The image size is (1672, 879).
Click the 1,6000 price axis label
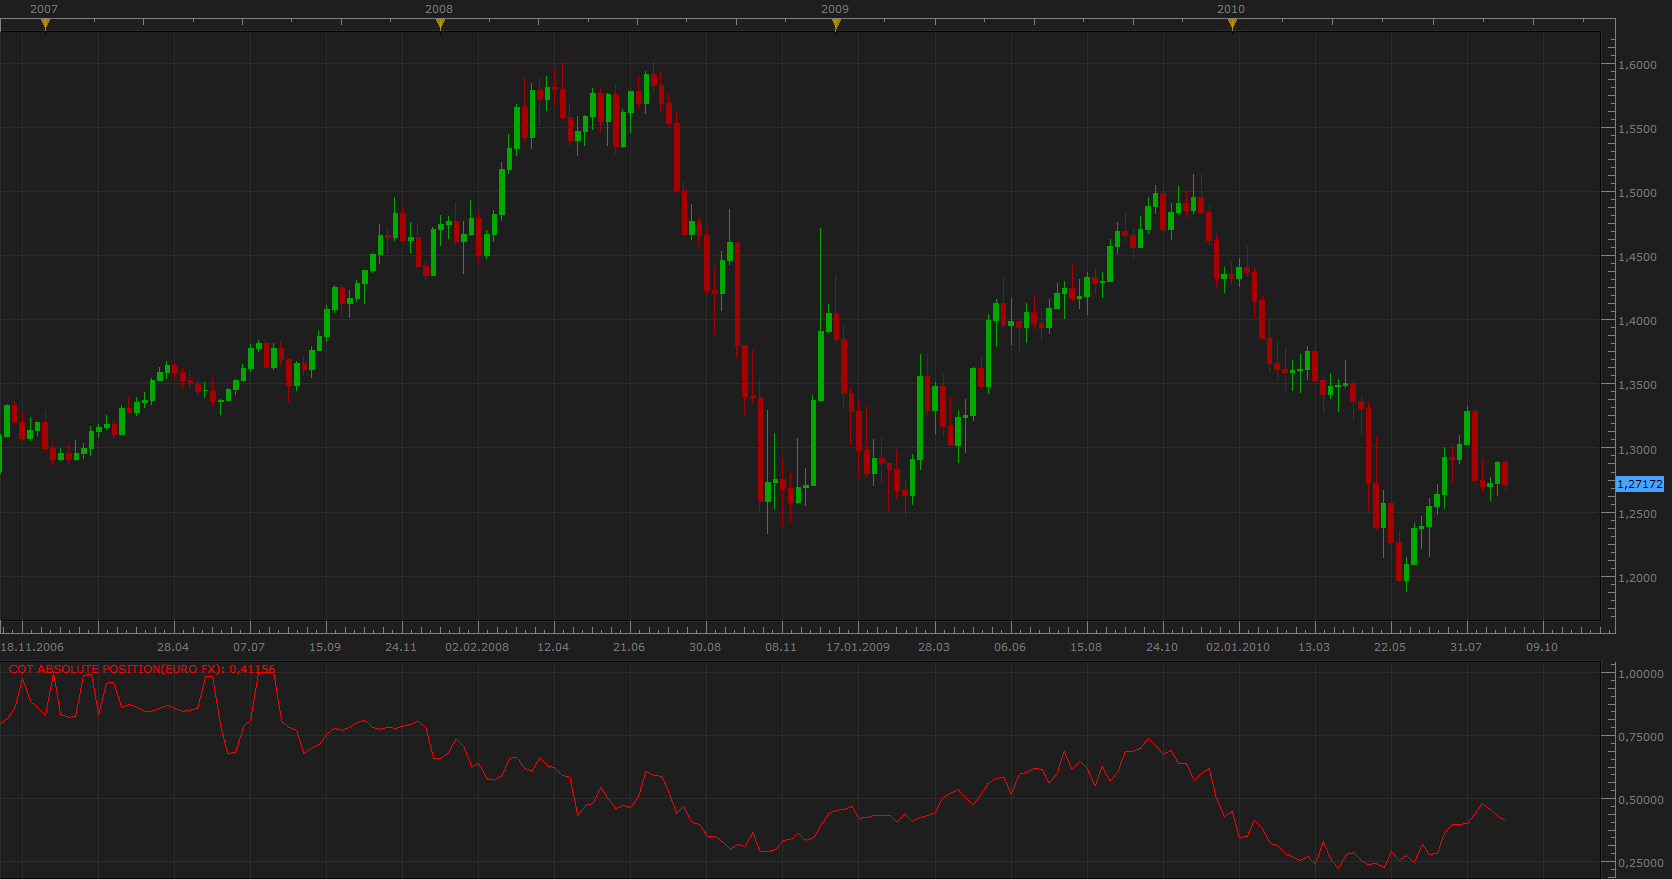(1638, 65)
